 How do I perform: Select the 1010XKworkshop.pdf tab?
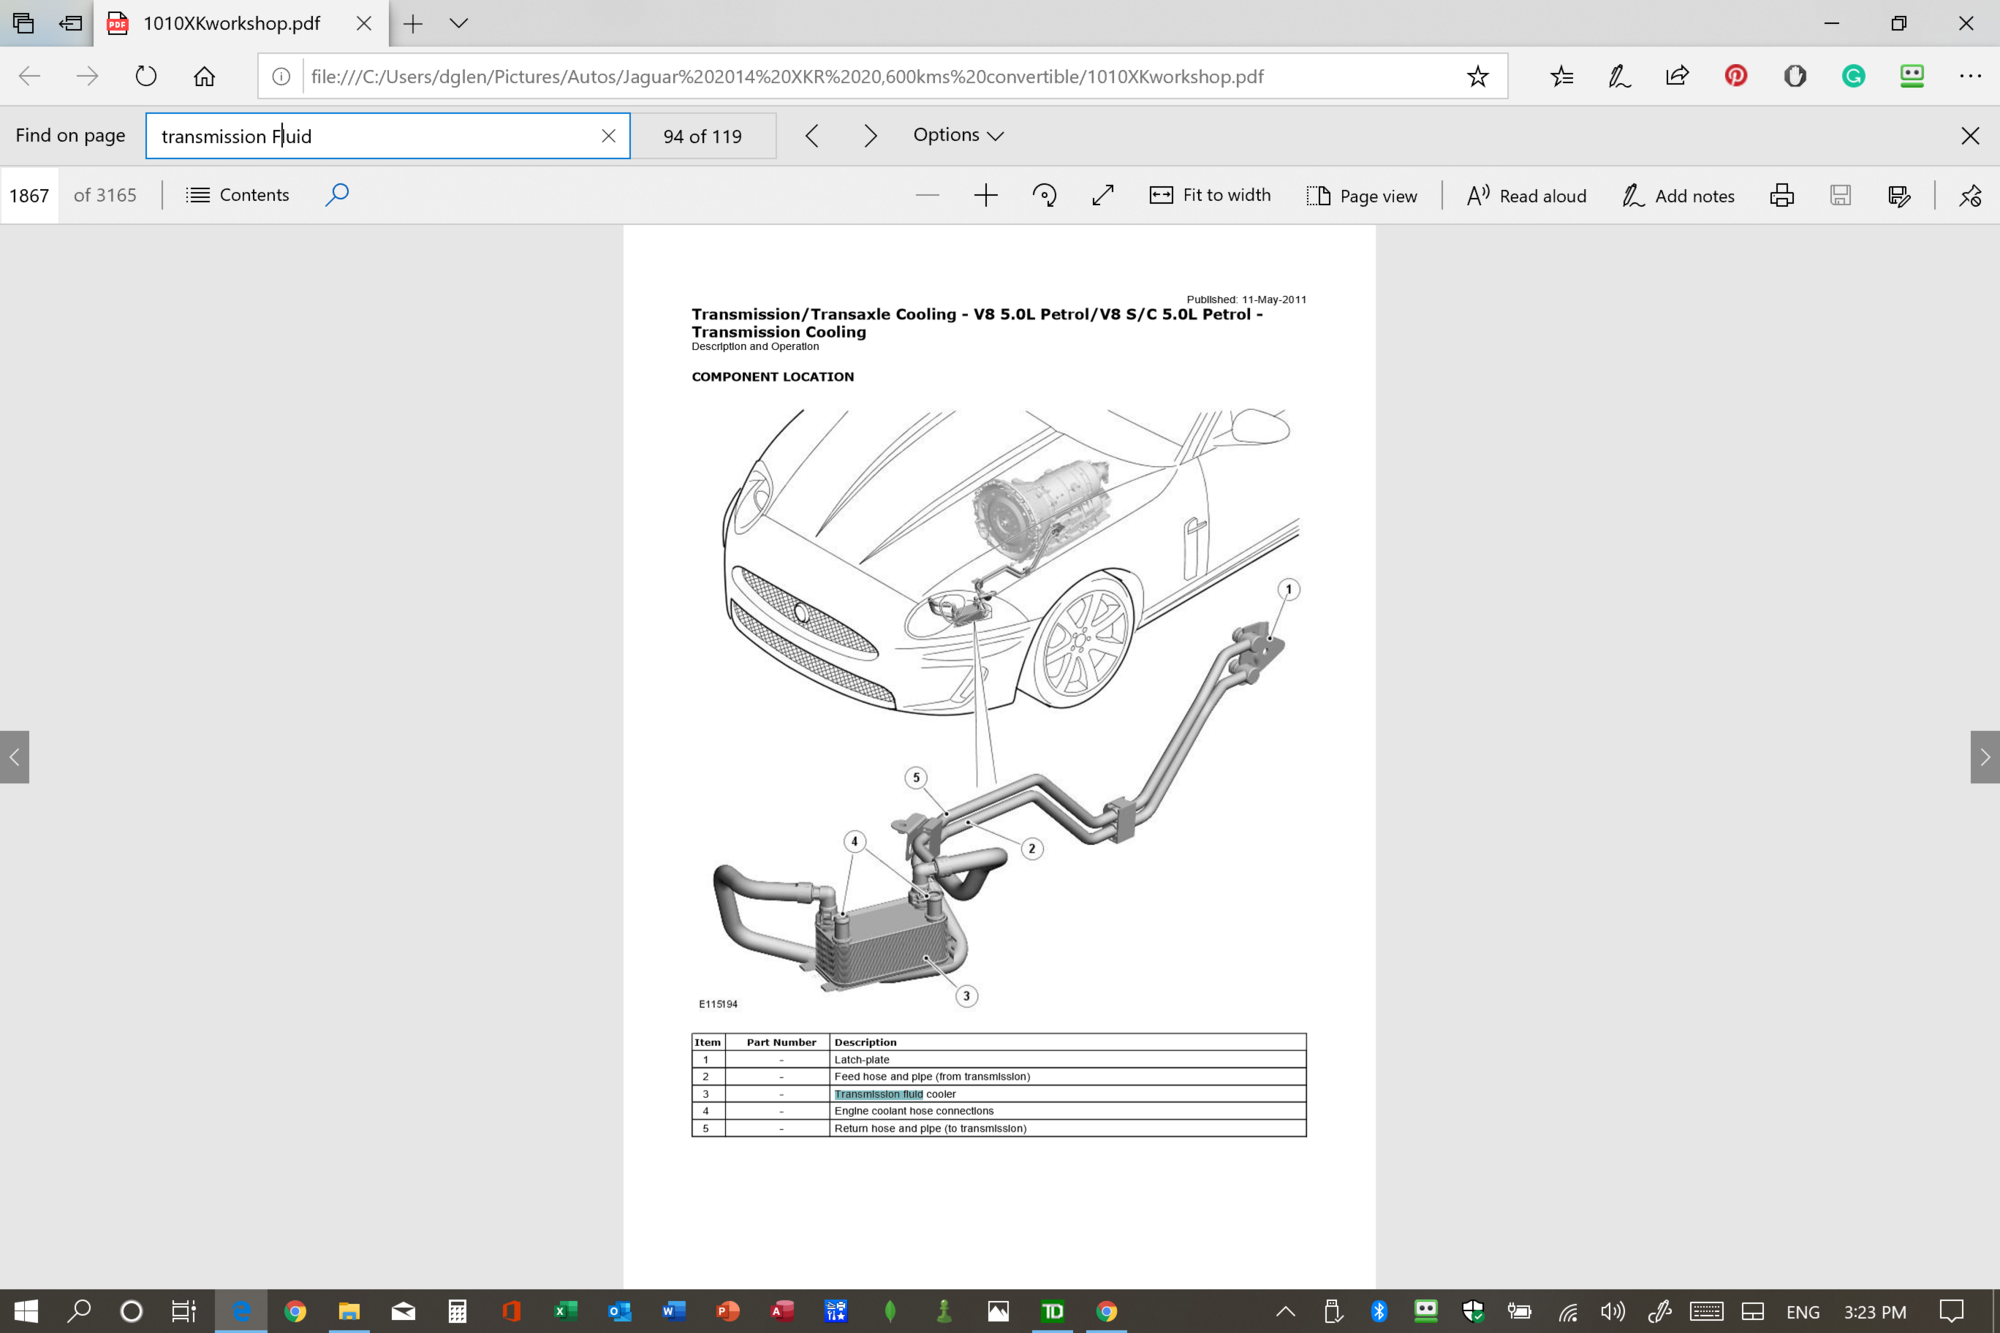(x=231, y=23)
